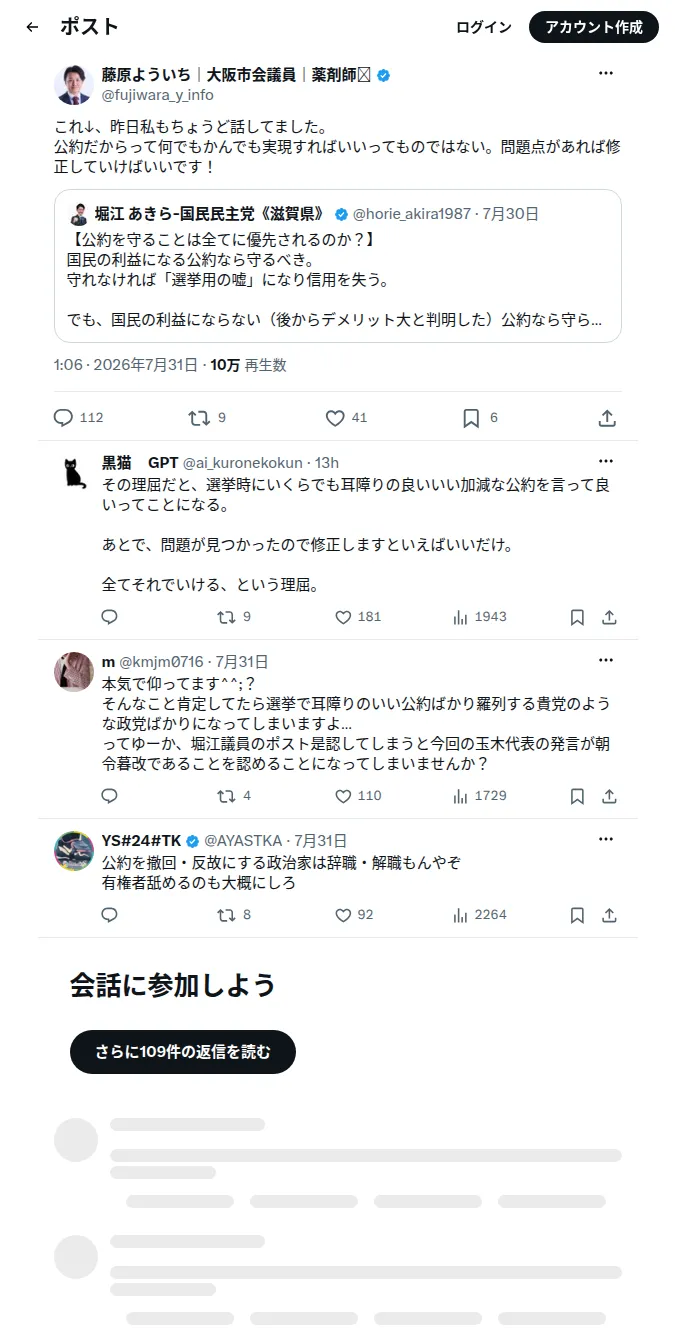Like the main post with 41 likes
Image resolution: width=675 pixels, height=1340 pixels.
pyautogui.click(x=335, y=418)
